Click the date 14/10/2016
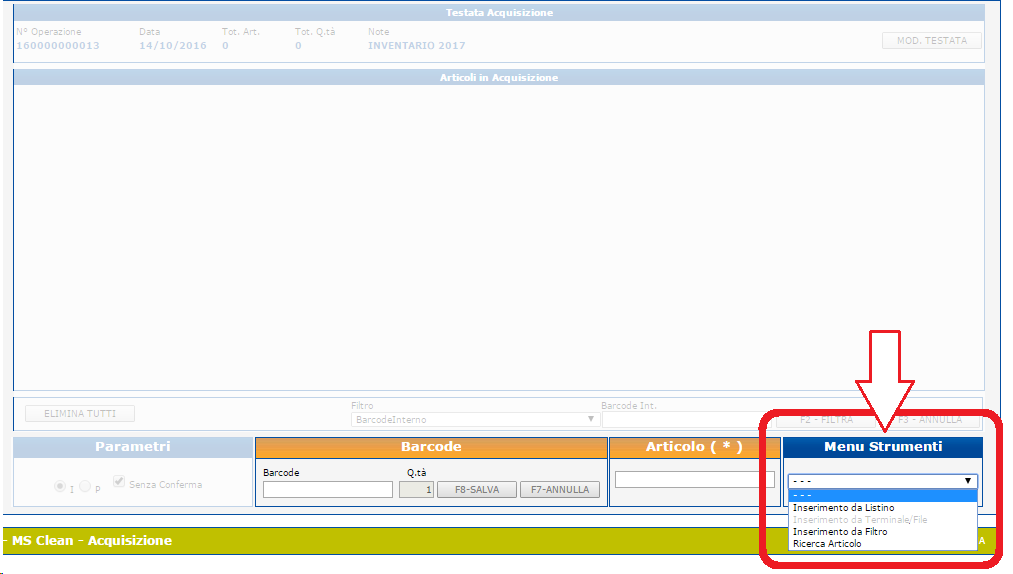 [x=172, y=46]
